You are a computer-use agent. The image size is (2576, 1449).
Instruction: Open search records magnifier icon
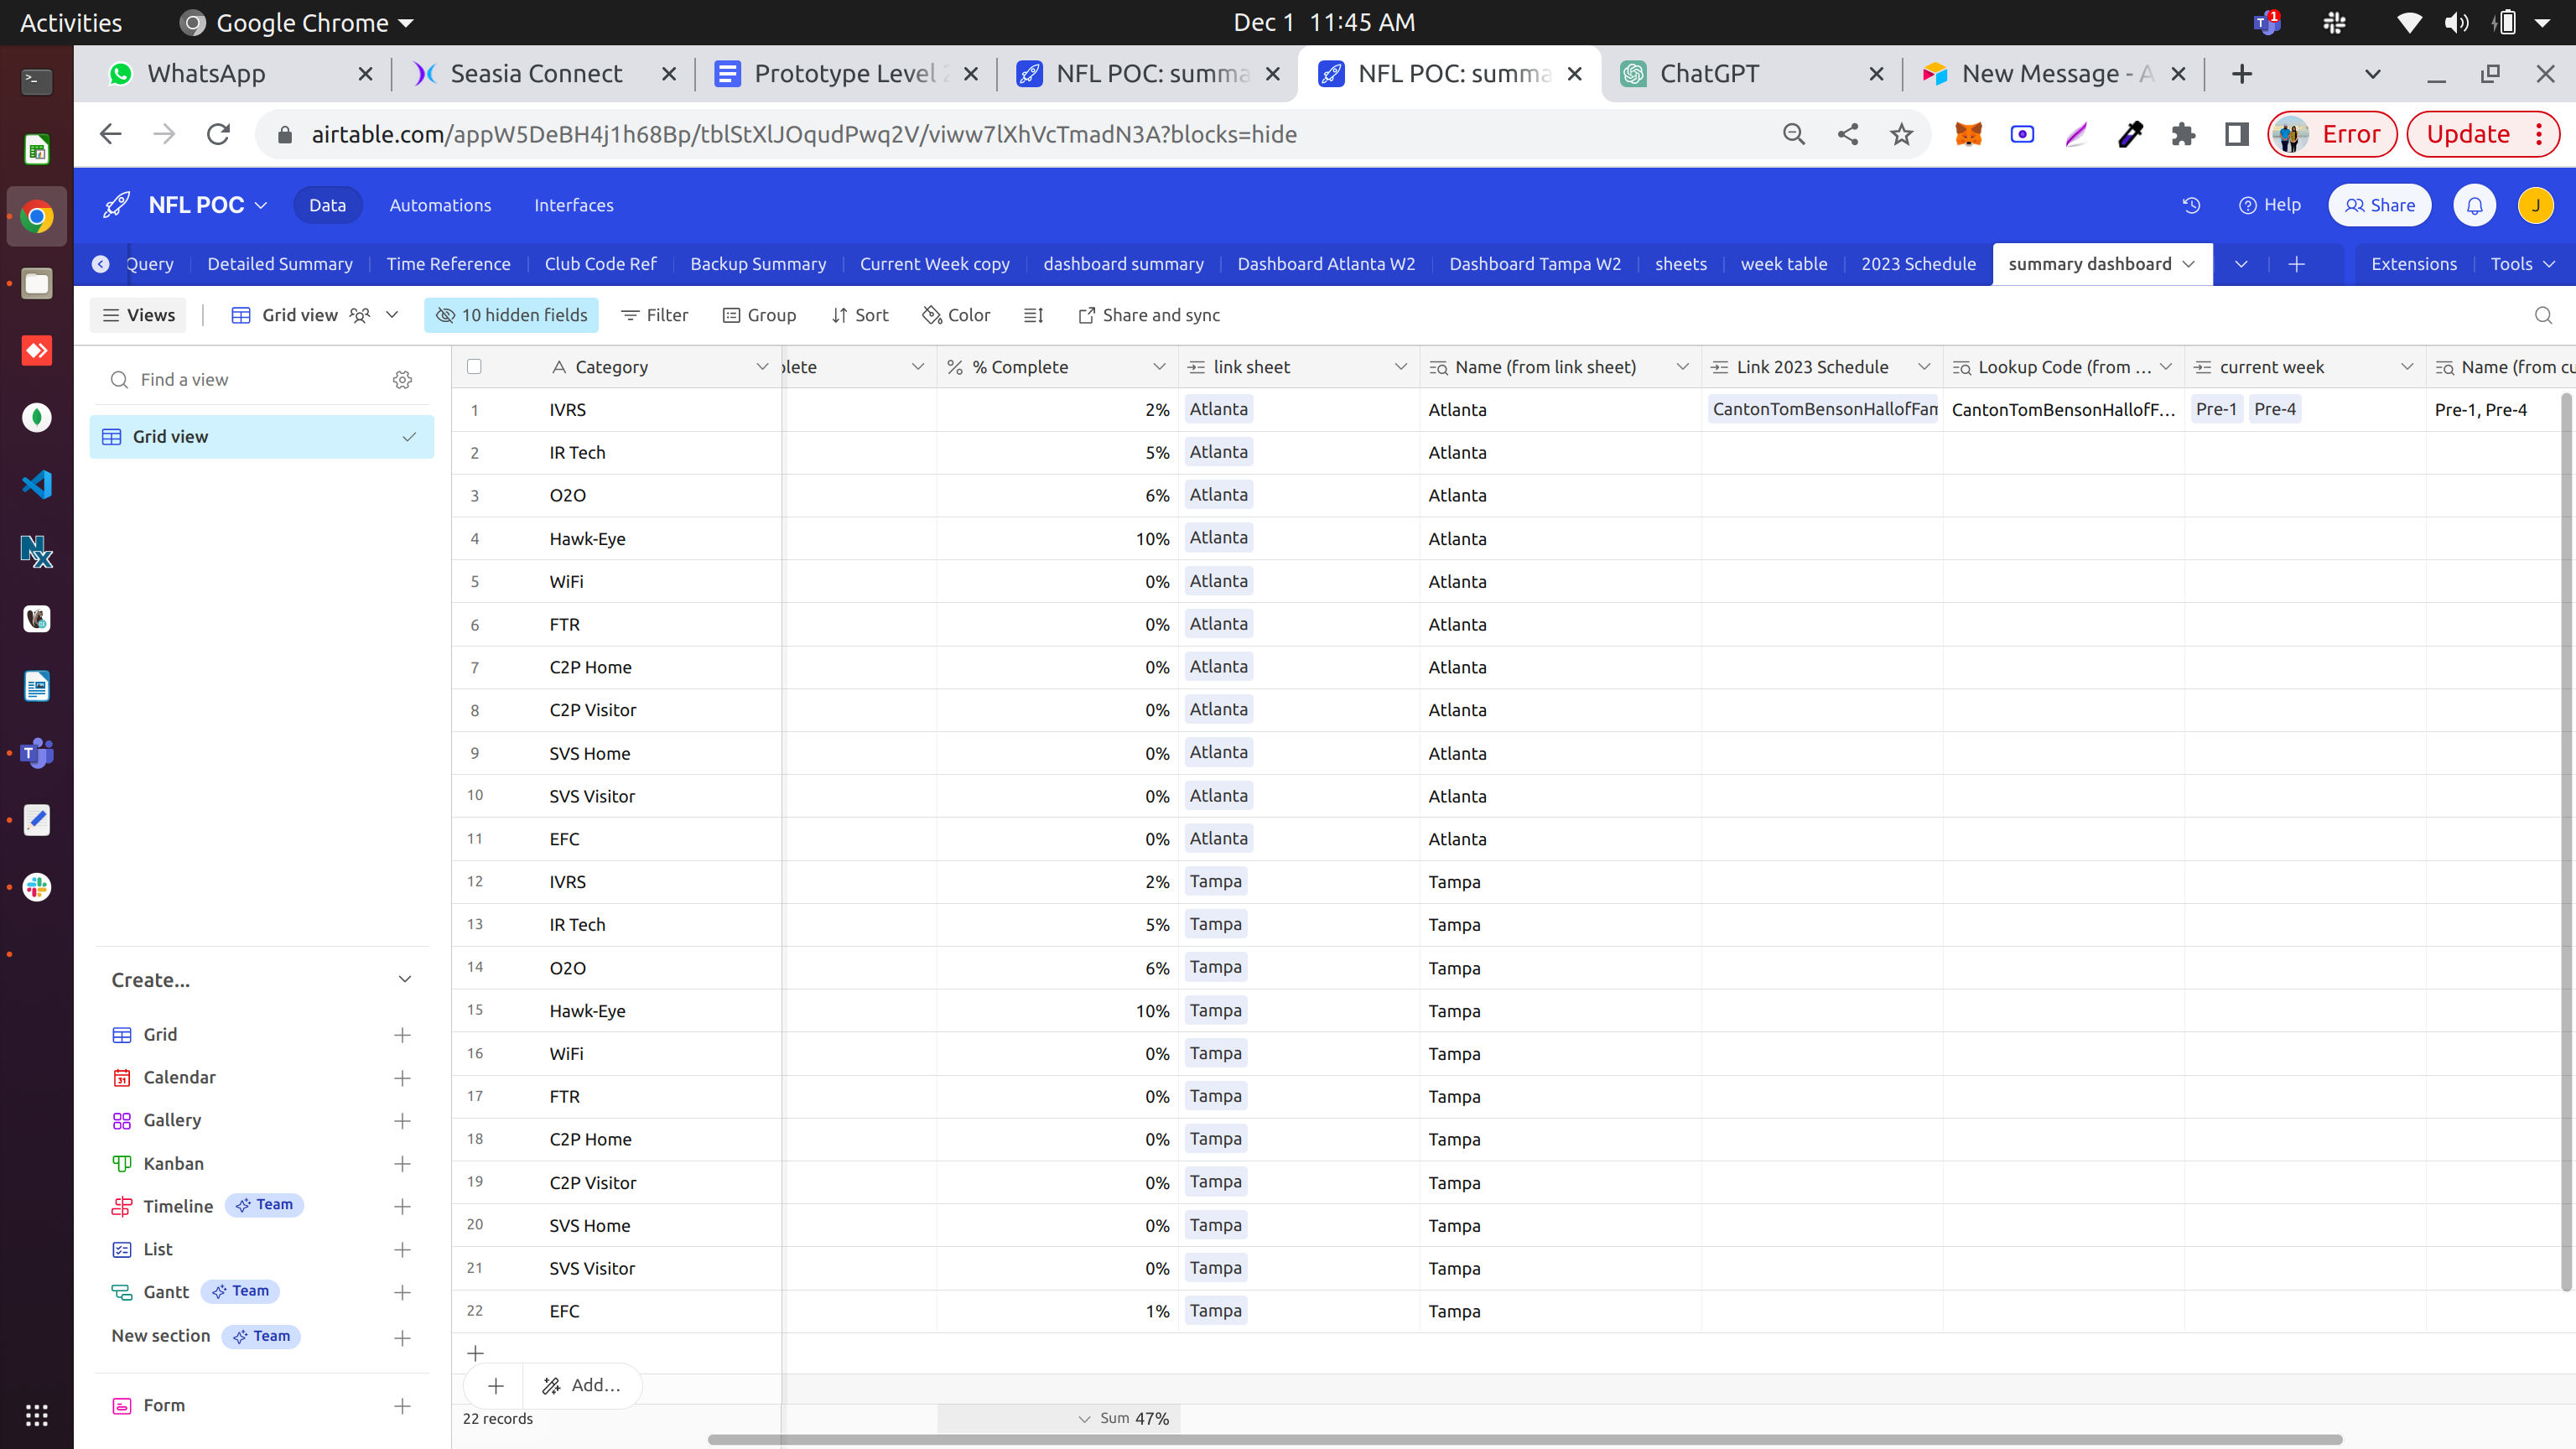coord(2544,315)
